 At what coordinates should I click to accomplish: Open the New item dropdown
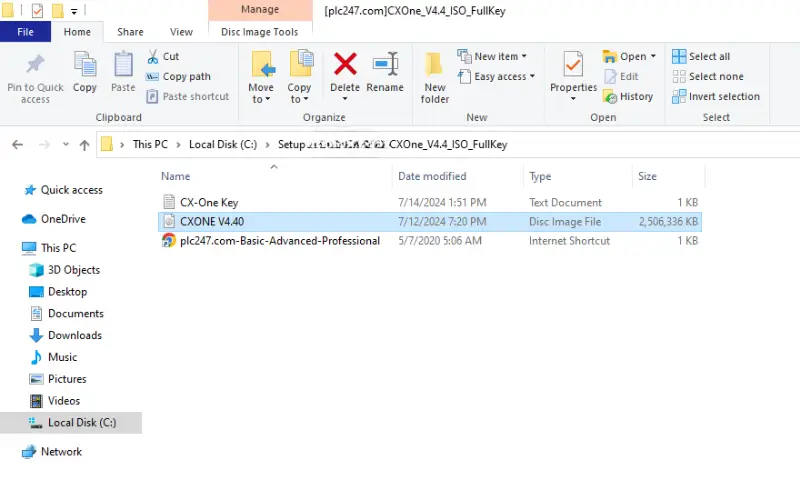492,57
